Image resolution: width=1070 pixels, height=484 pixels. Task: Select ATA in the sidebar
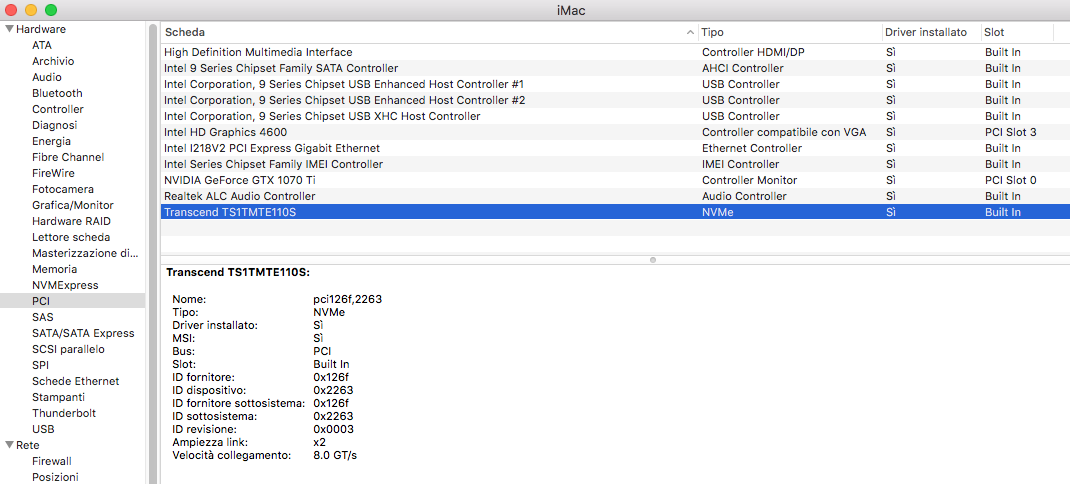click(x=42, y=45)
